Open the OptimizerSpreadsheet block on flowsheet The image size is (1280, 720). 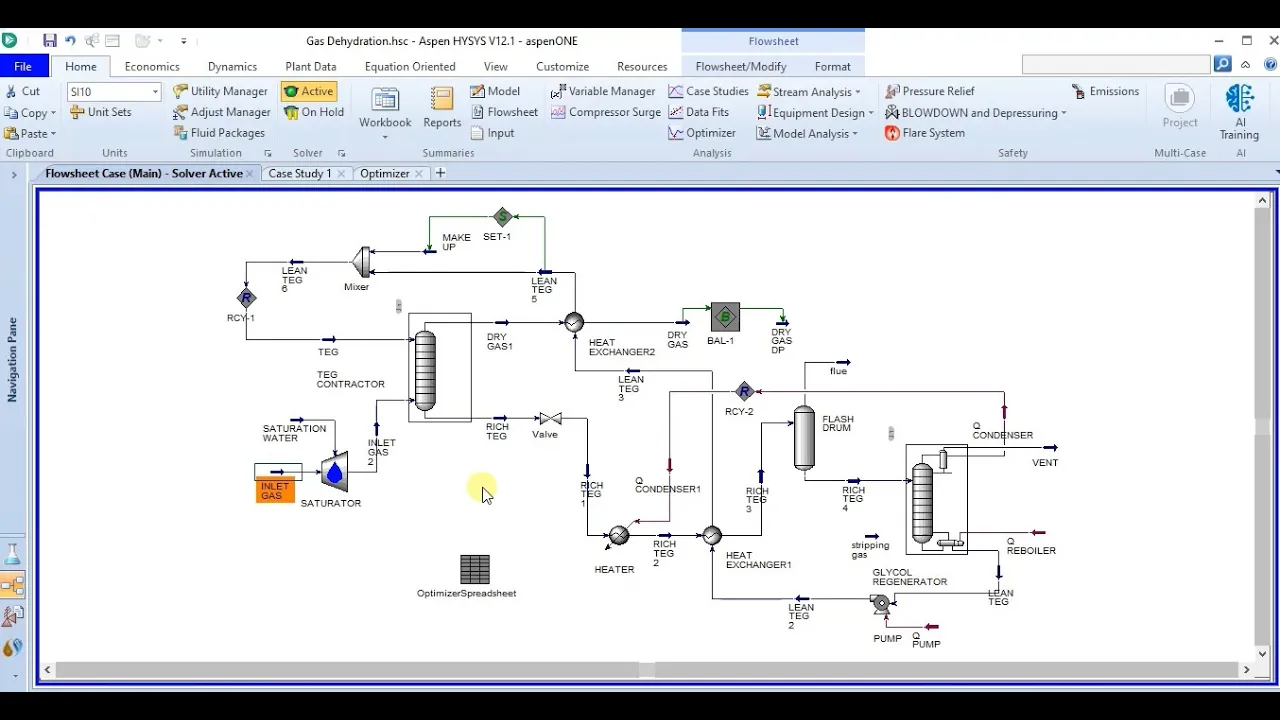(475, 569)
